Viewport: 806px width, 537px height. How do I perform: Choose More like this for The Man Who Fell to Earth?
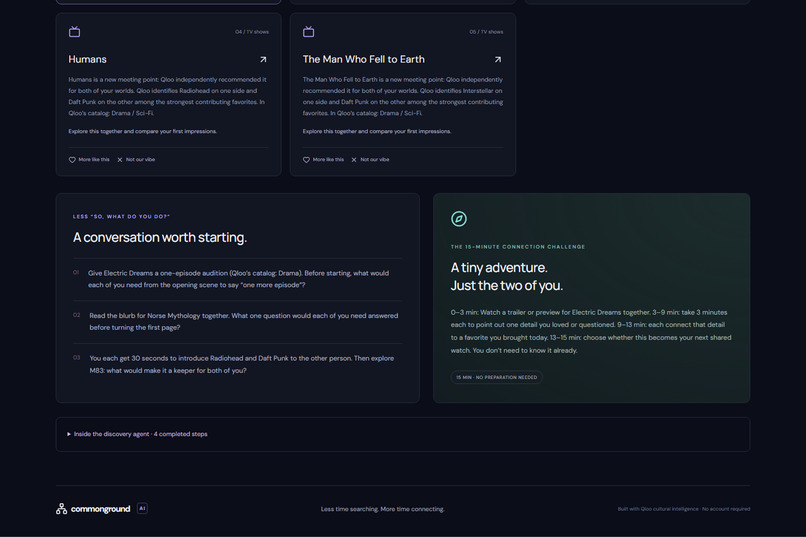(x=323, y=160)
